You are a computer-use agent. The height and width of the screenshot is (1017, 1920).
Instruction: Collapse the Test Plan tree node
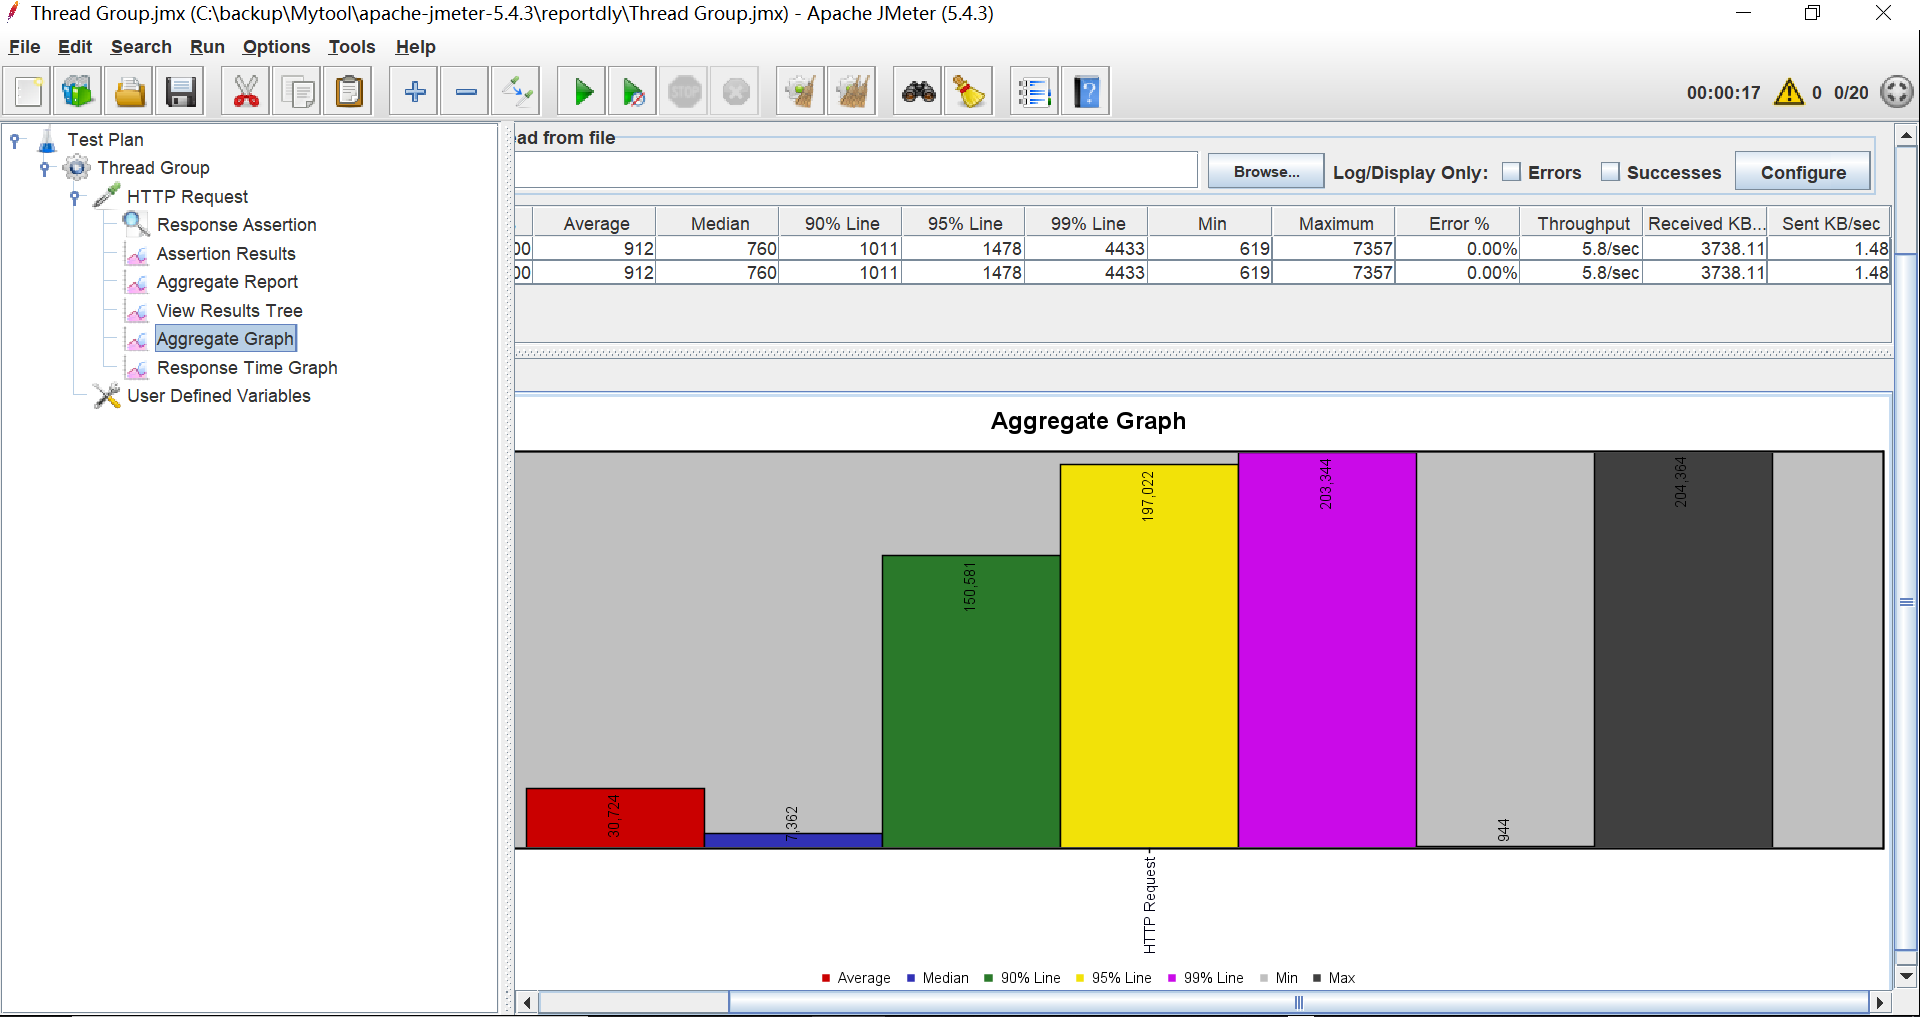(x=15, y=140)
